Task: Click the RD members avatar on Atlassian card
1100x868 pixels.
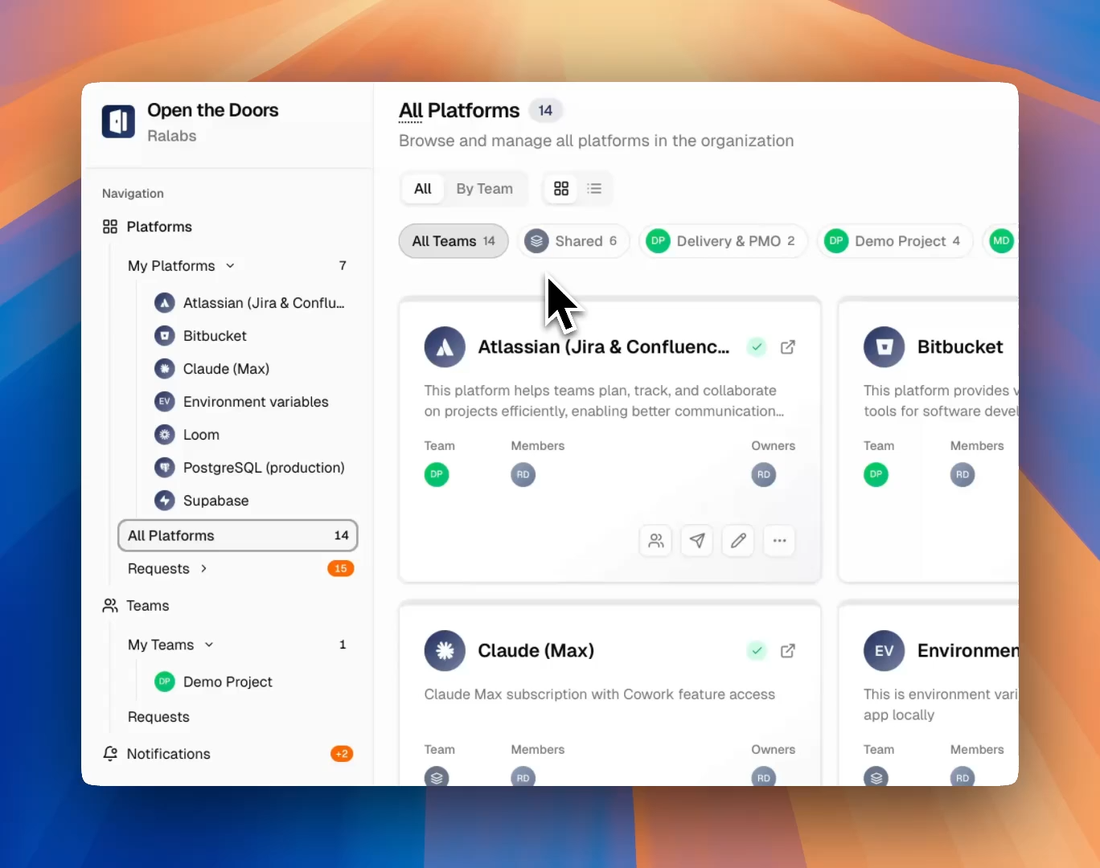Action: (523, 474)
